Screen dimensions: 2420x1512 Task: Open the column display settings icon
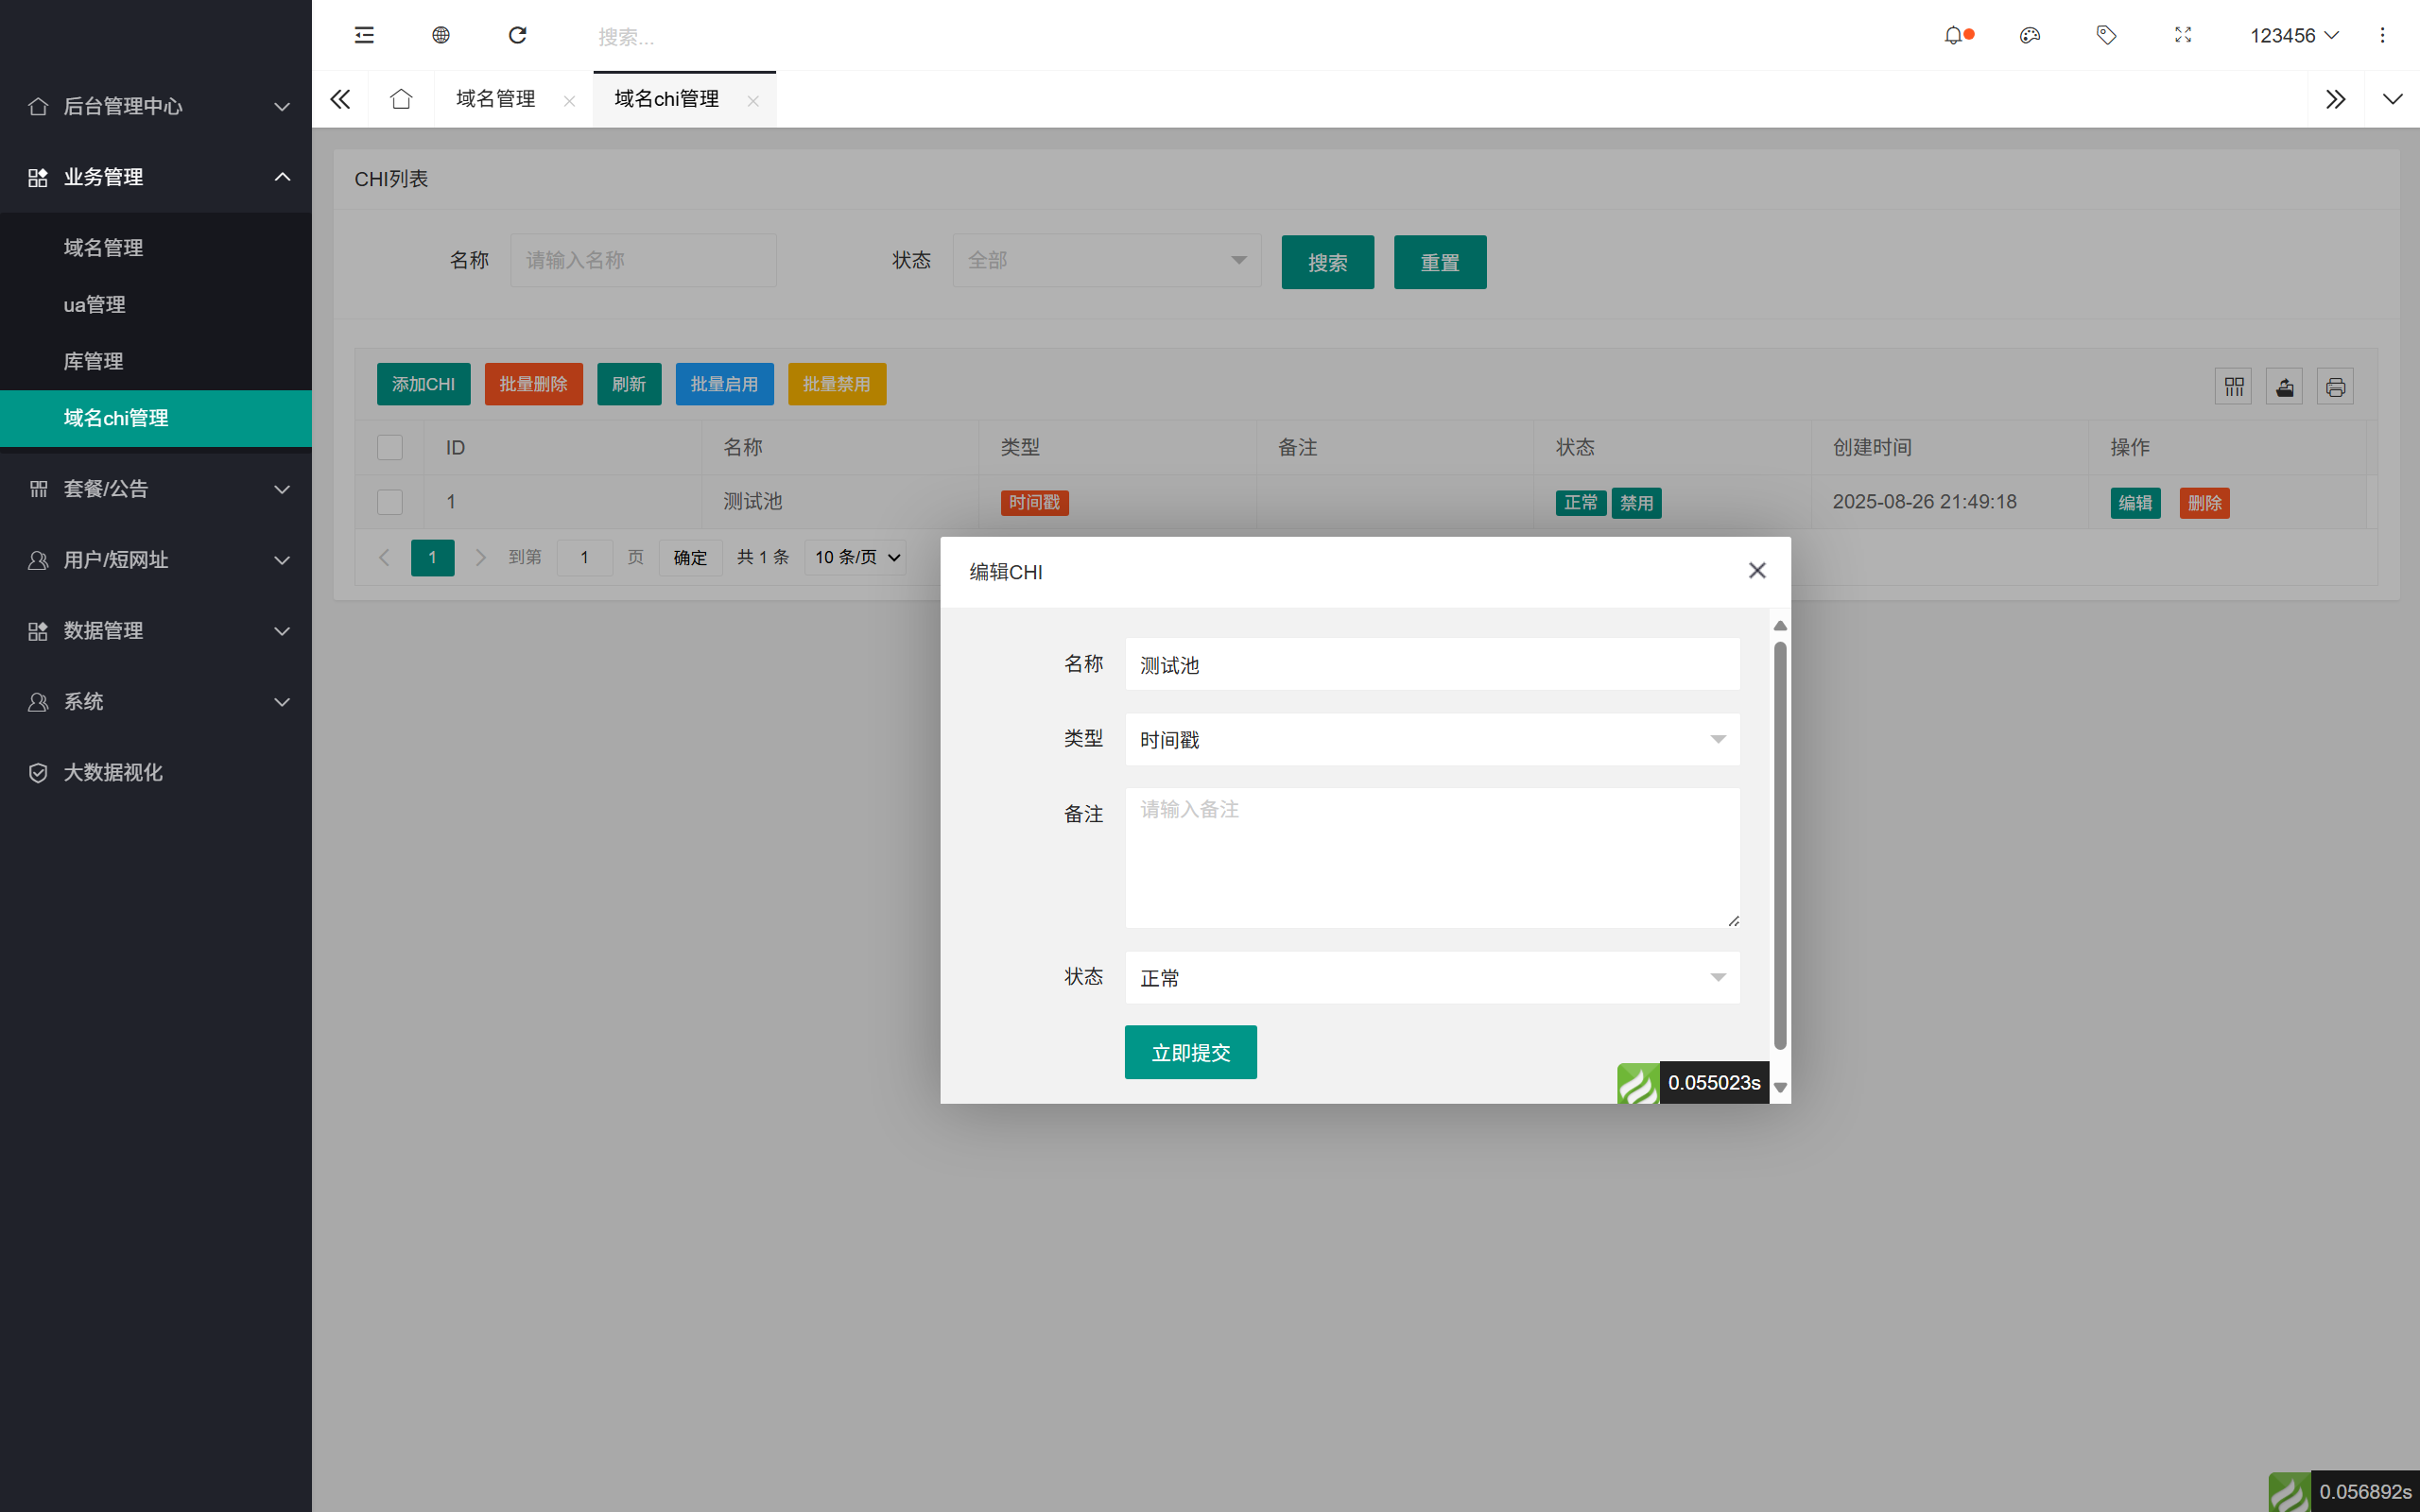click(2234, 386)
